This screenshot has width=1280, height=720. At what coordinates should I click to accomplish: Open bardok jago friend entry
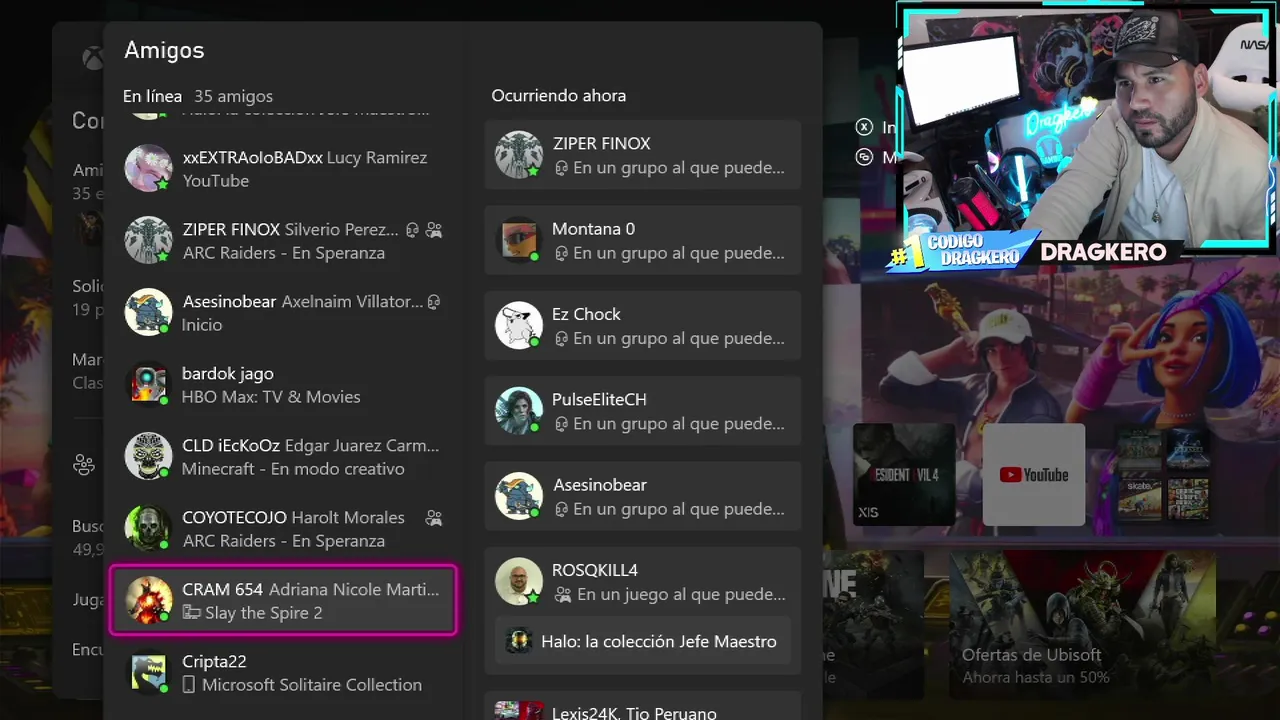coord(283,385)
